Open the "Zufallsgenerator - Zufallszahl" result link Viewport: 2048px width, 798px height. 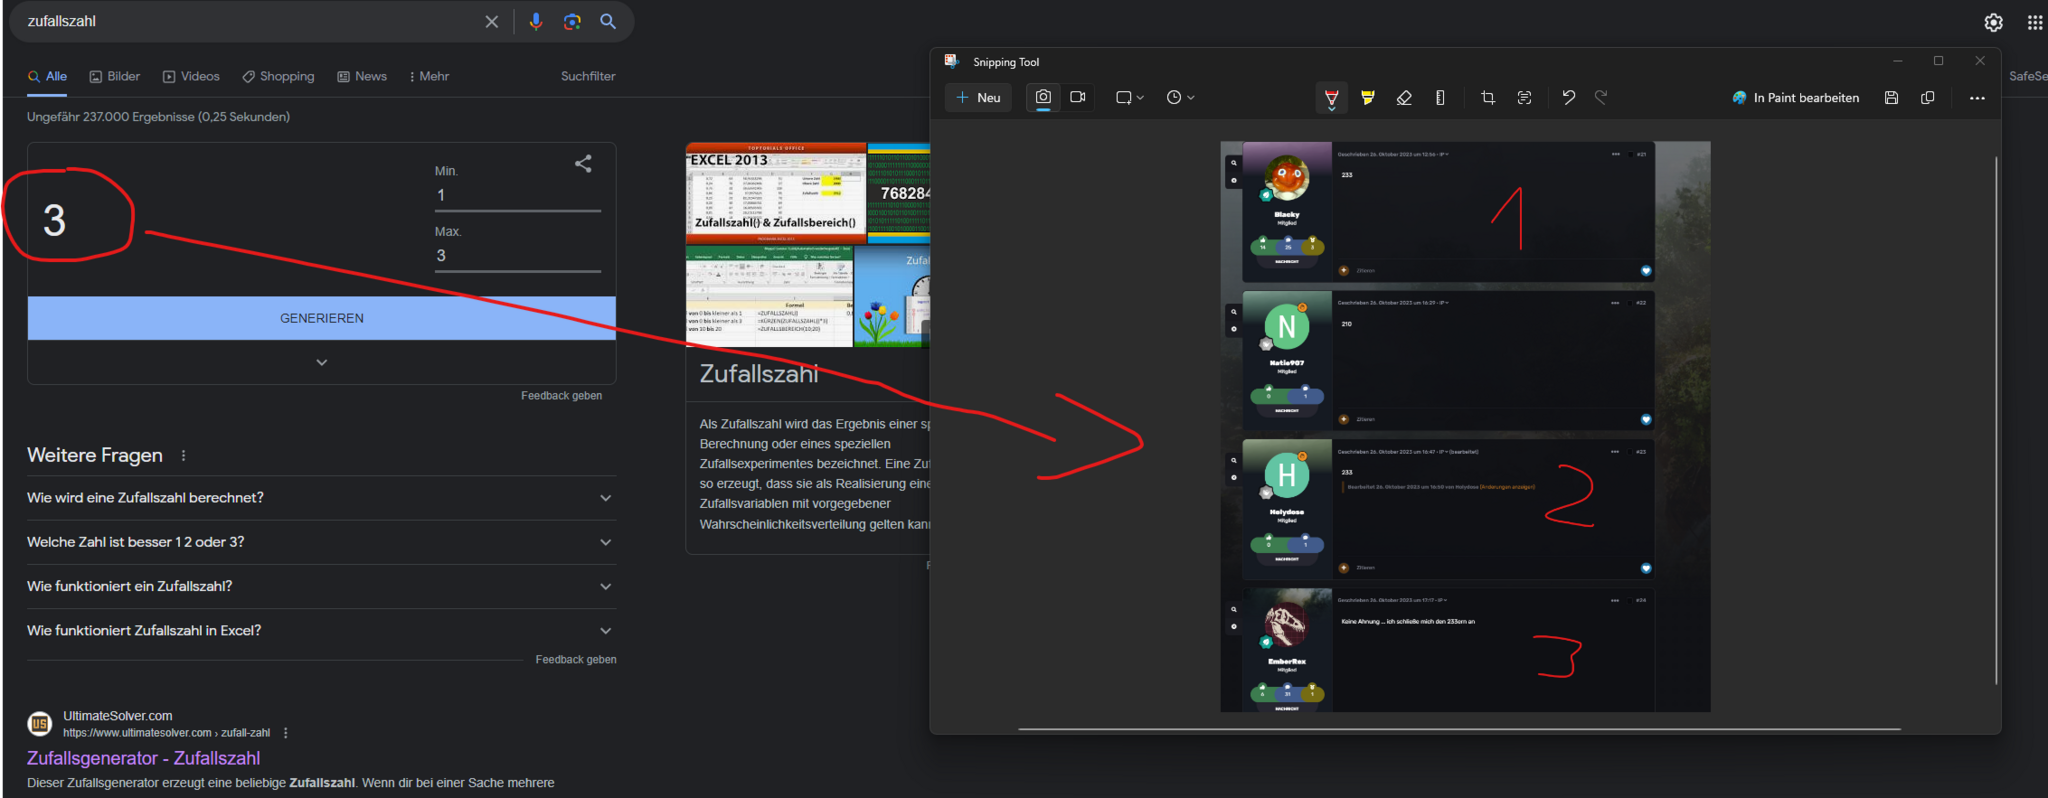click(143, 758)
